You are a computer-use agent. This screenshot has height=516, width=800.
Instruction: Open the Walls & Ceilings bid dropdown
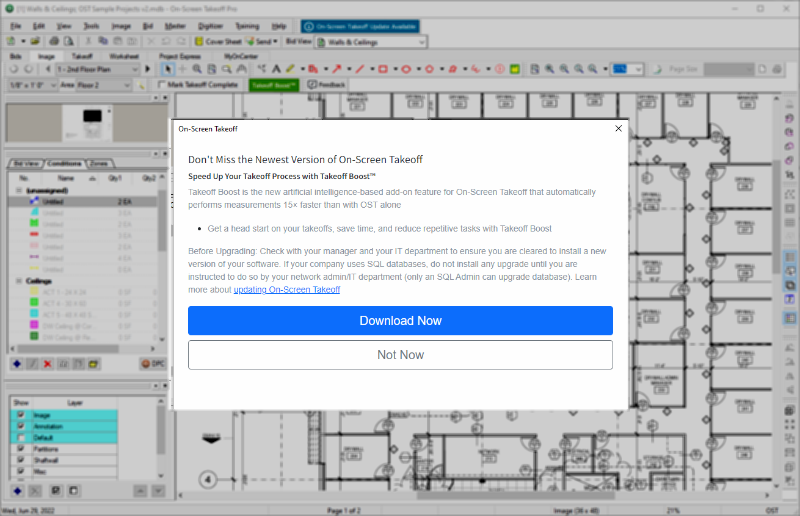(x=371, y=42)
